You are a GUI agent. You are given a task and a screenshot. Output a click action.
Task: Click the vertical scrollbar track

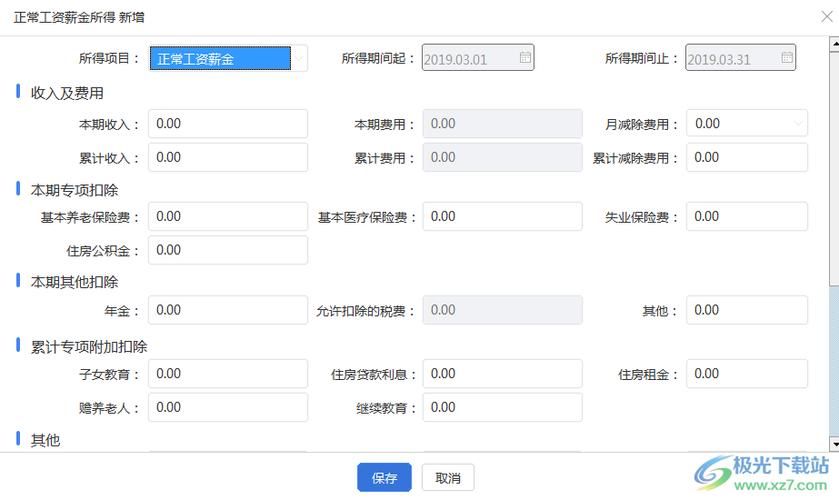pyautogui.click(x=834, y=361)
